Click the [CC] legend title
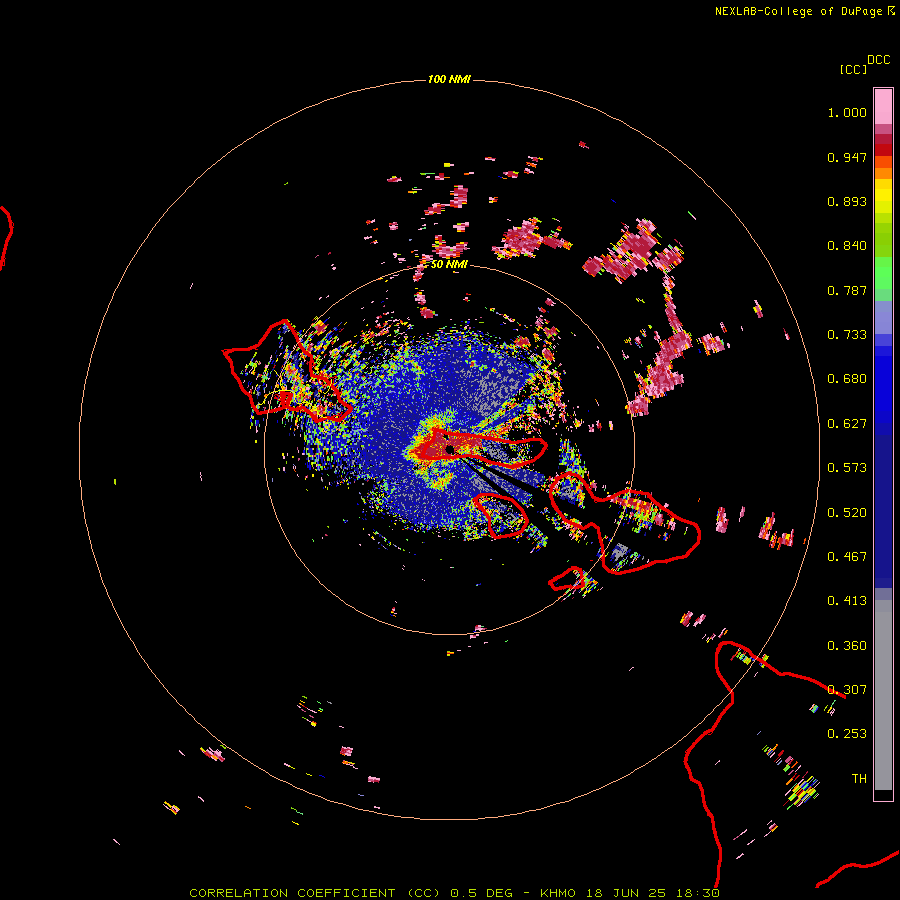The image size is (900, 900). (853, 69)
